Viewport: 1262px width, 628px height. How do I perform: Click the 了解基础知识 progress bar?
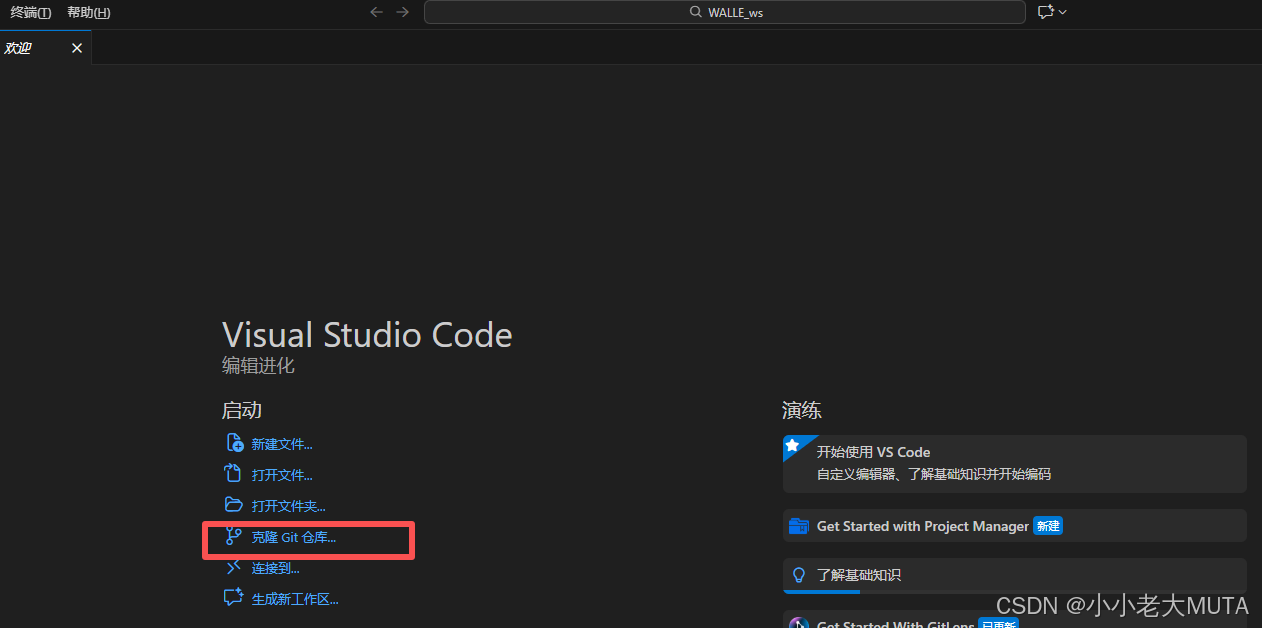pos(1015,591)
